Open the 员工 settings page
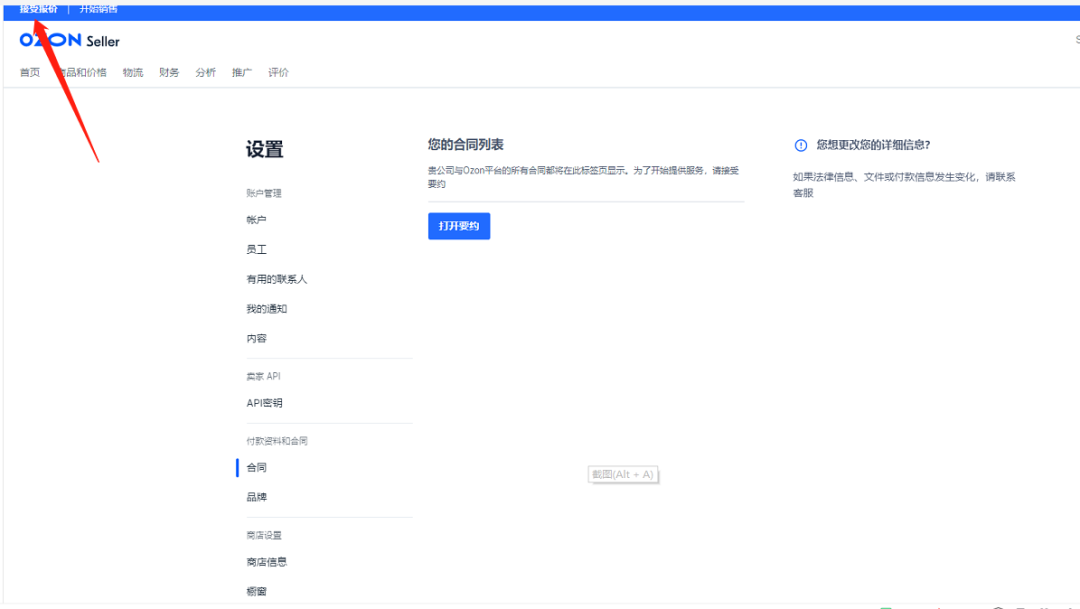1080x609 pixels. (257, 249)
